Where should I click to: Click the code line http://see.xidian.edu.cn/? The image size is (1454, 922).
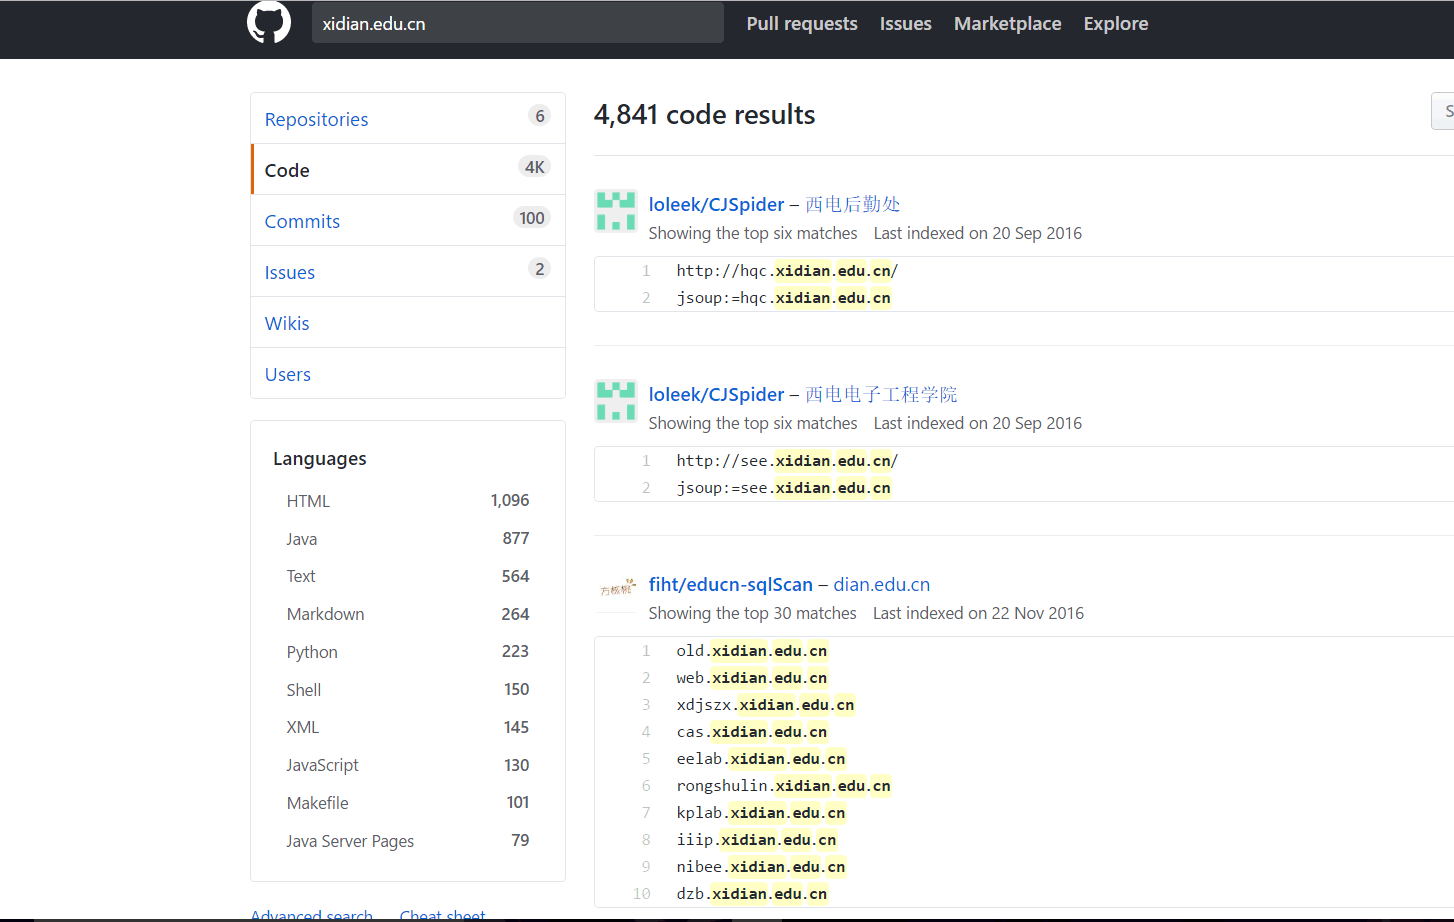(787, 461)
